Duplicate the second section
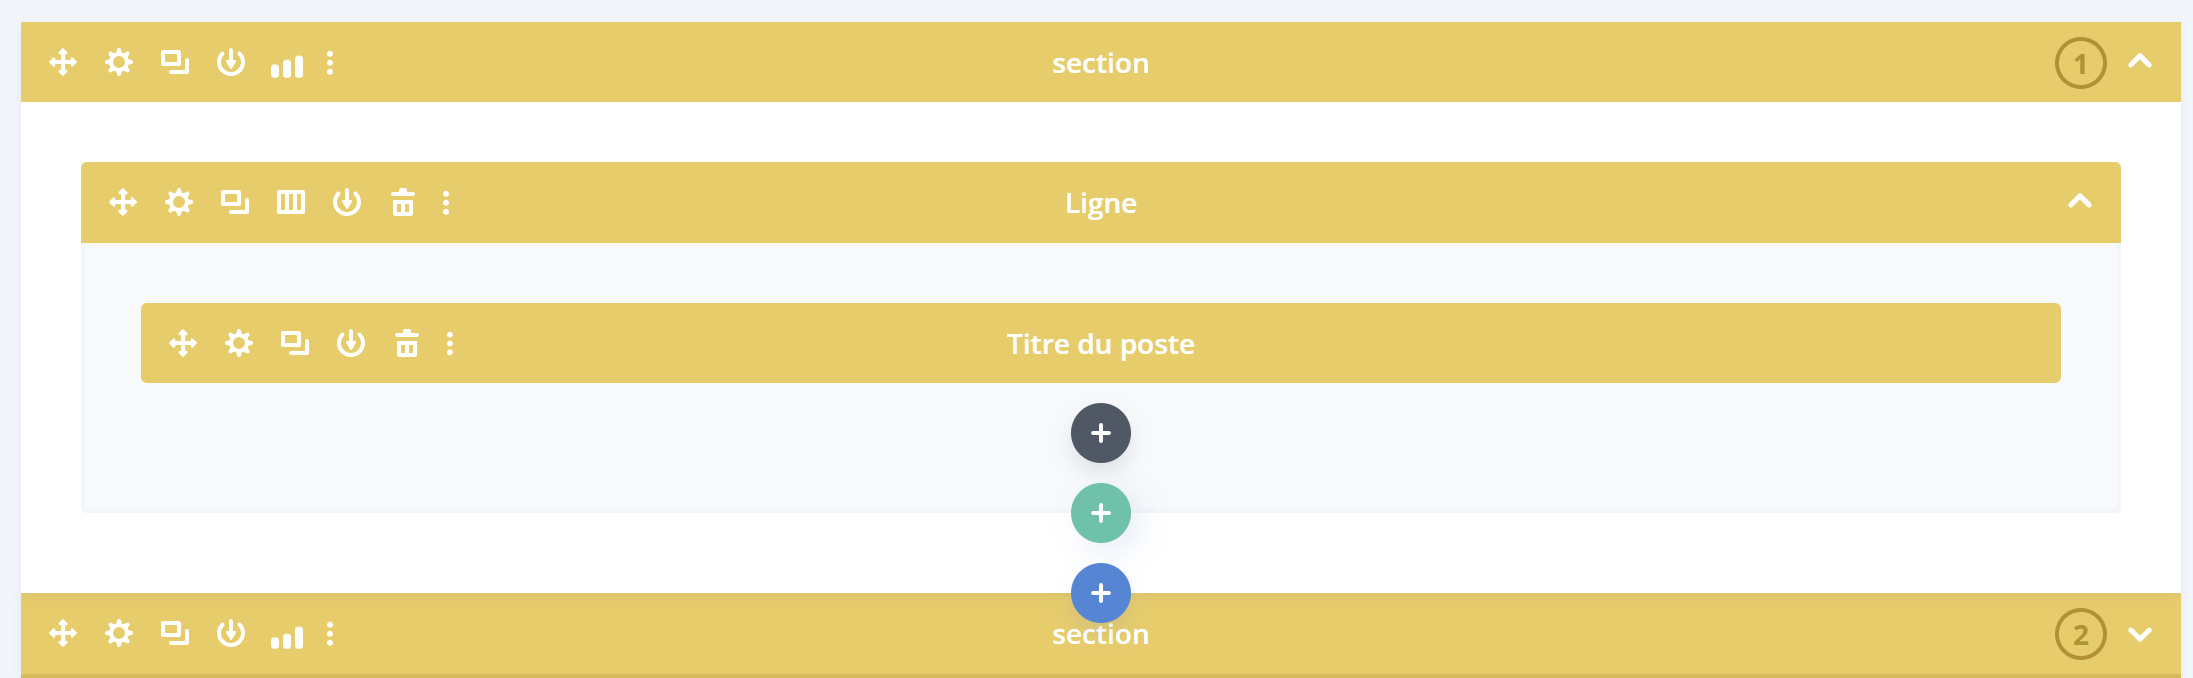This screenshot has width=2193, height=678. pyautogui.click(x=175, y=634)
